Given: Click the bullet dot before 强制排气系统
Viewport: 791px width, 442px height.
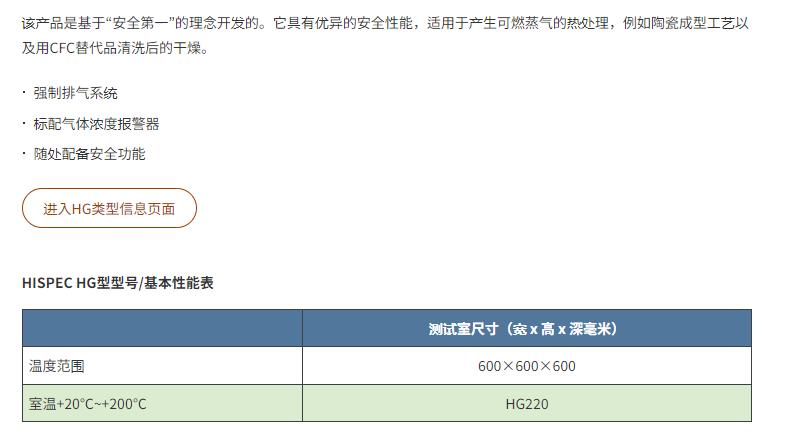Looking at the screenshot, I should pos(24,92).
